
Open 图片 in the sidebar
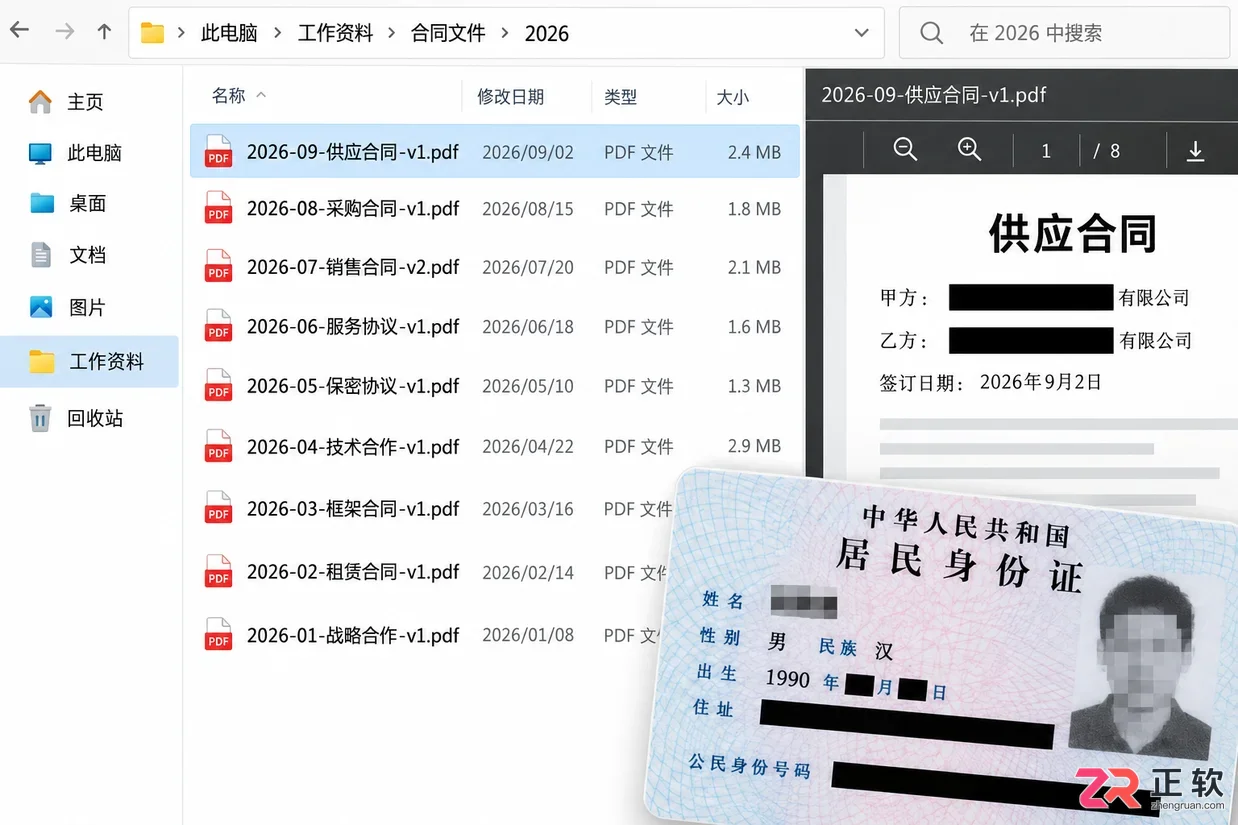87,307
